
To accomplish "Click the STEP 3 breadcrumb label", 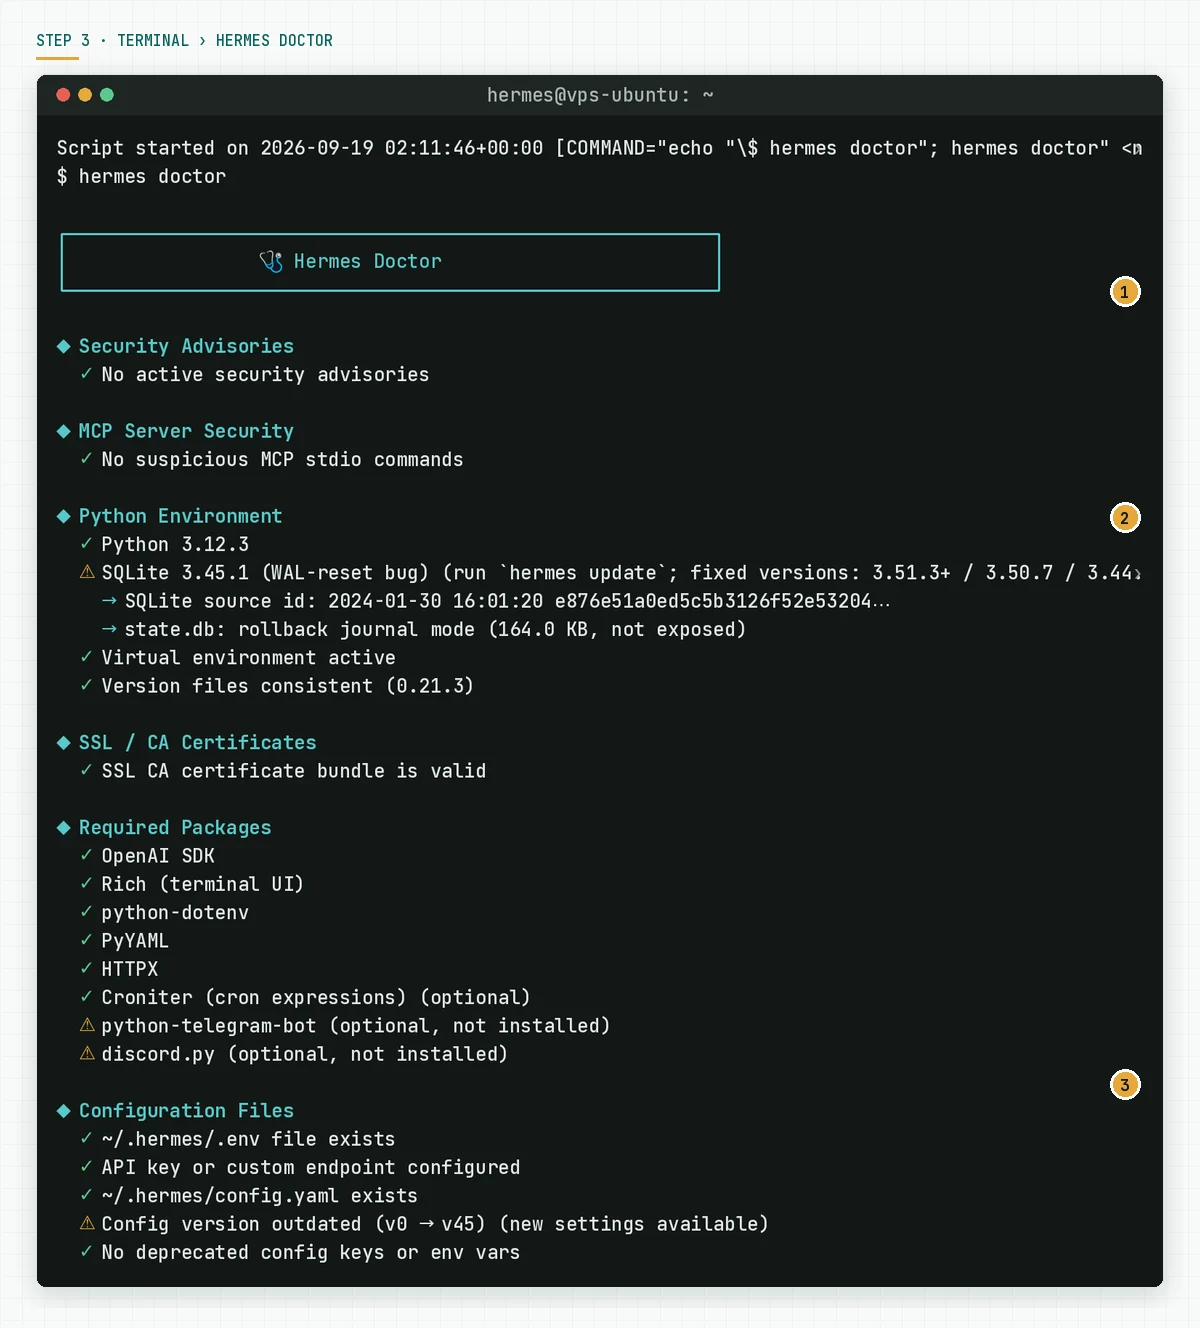I will click(63, 41).
